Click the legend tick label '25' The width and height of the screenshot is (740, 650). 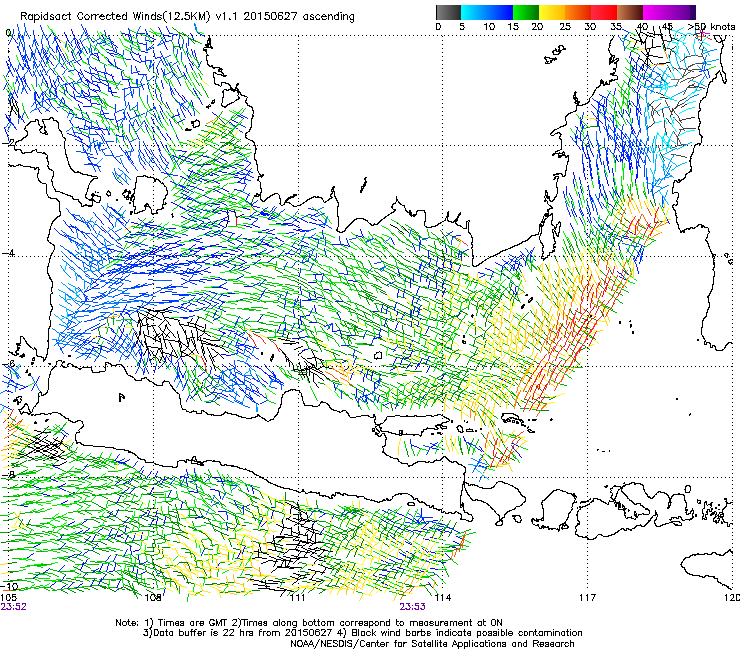tap(565, 27)
